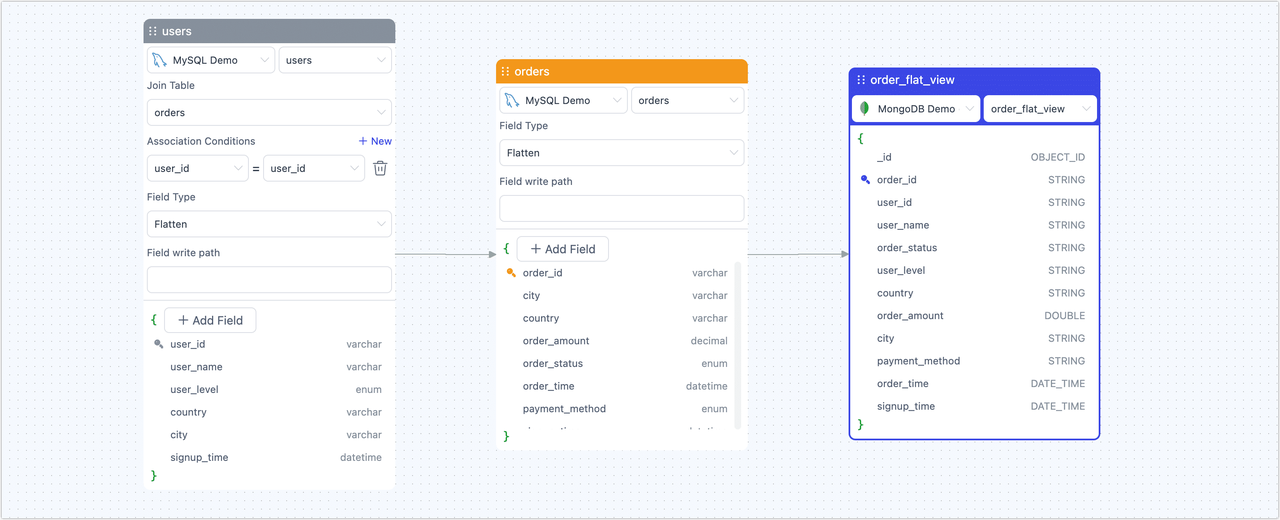Select the payment_method field in orders node
The width and height of the screenshot is (1280, 520).
point(564,409)
